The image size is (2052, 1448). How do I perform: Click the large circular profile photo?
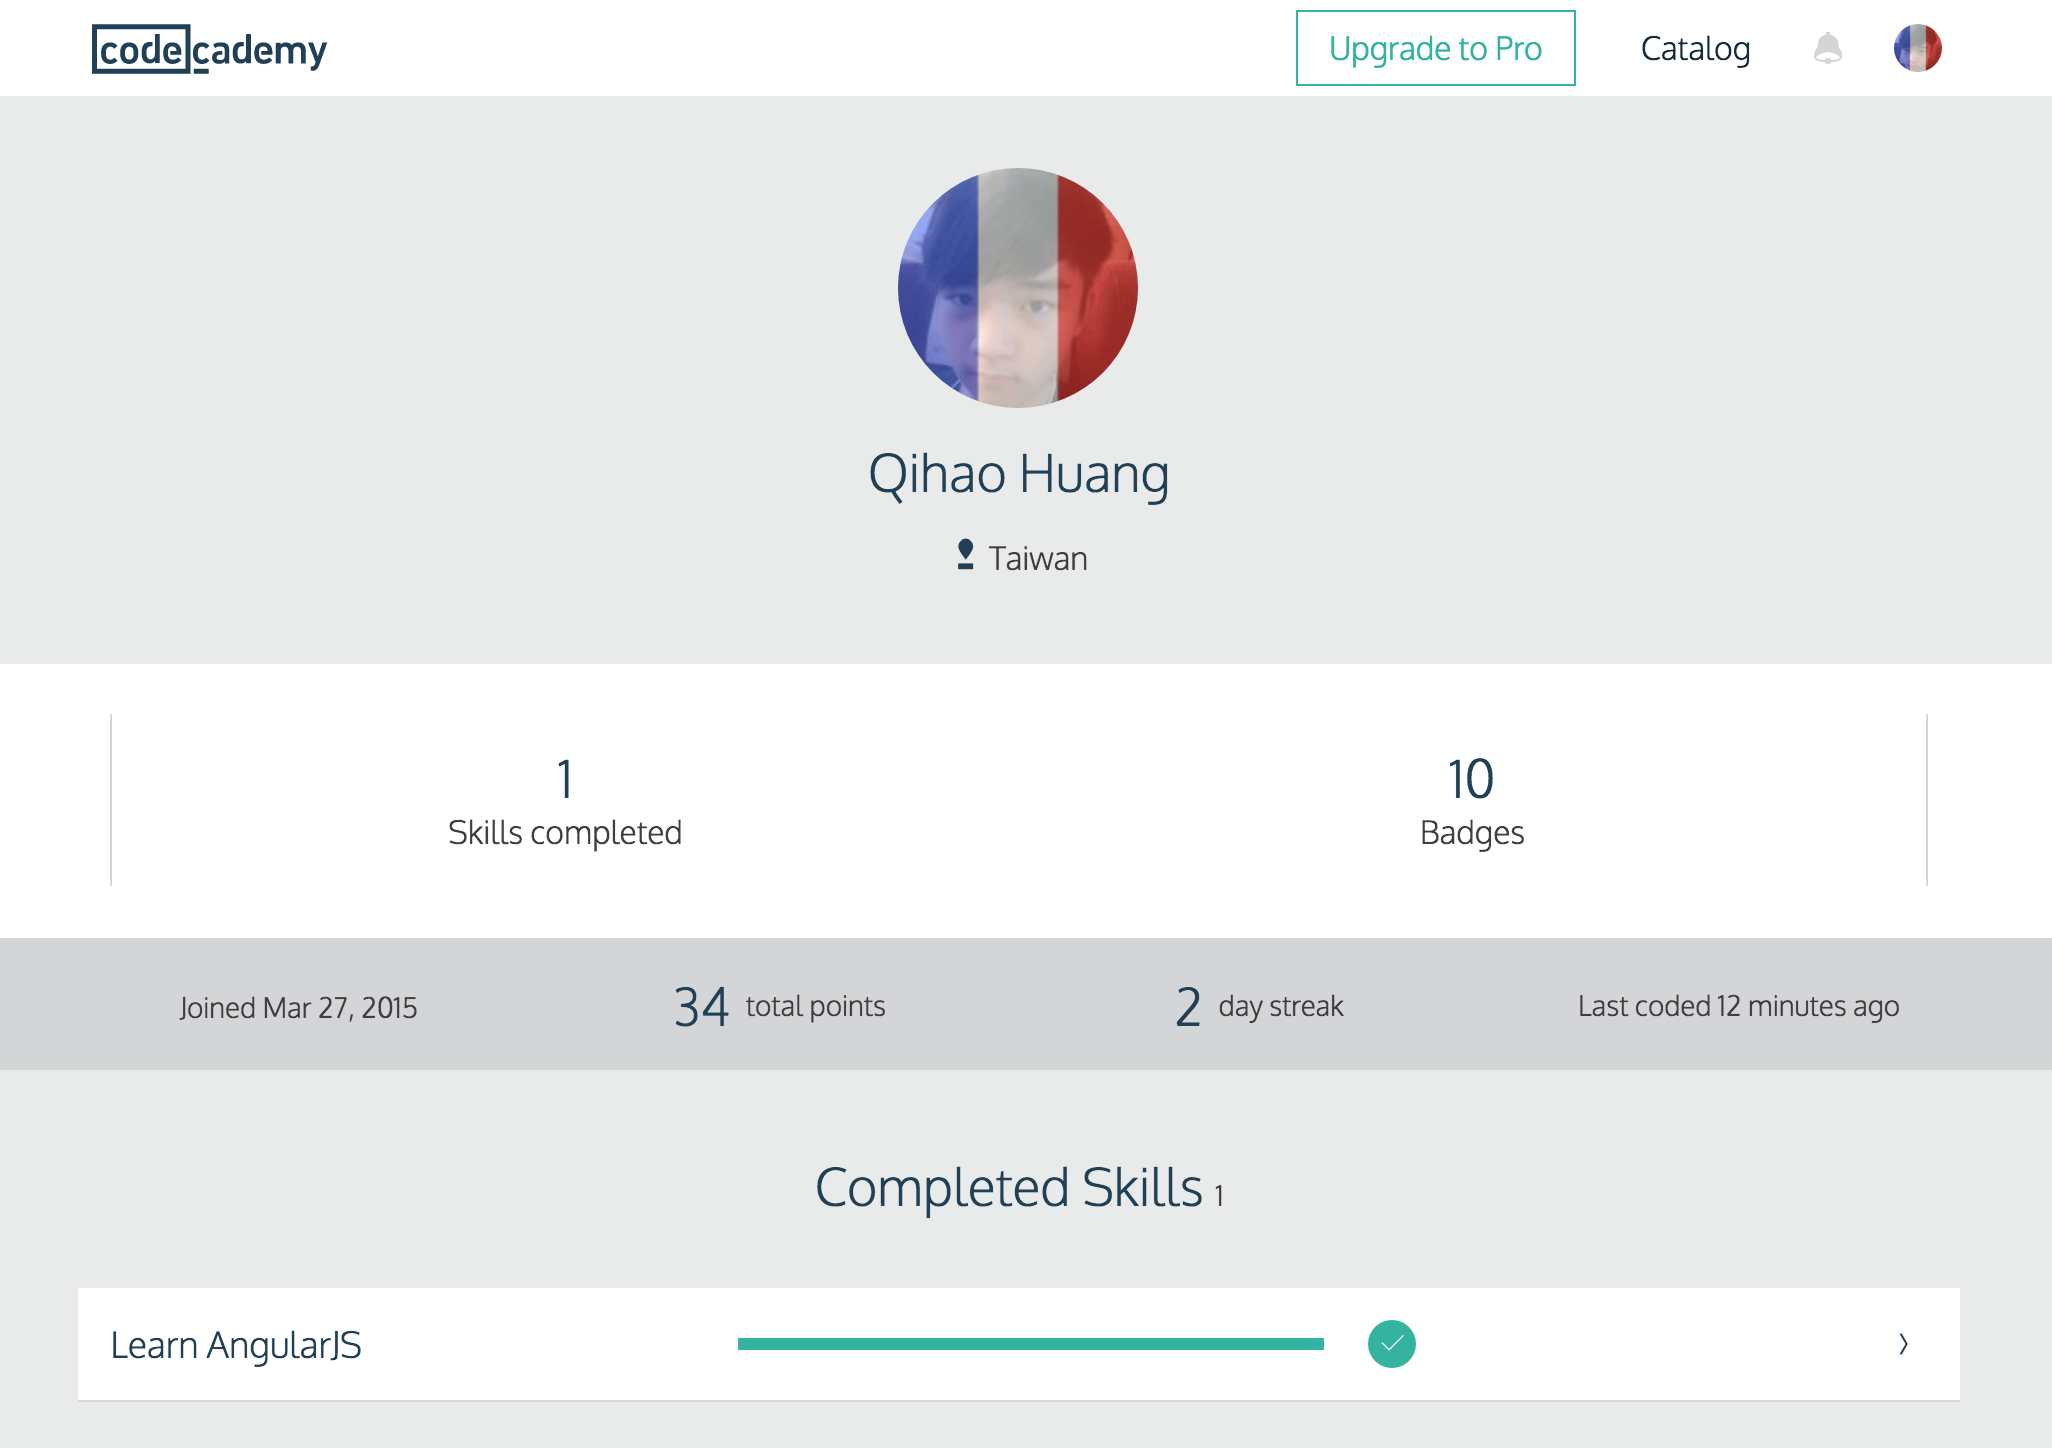(1018, 288)
